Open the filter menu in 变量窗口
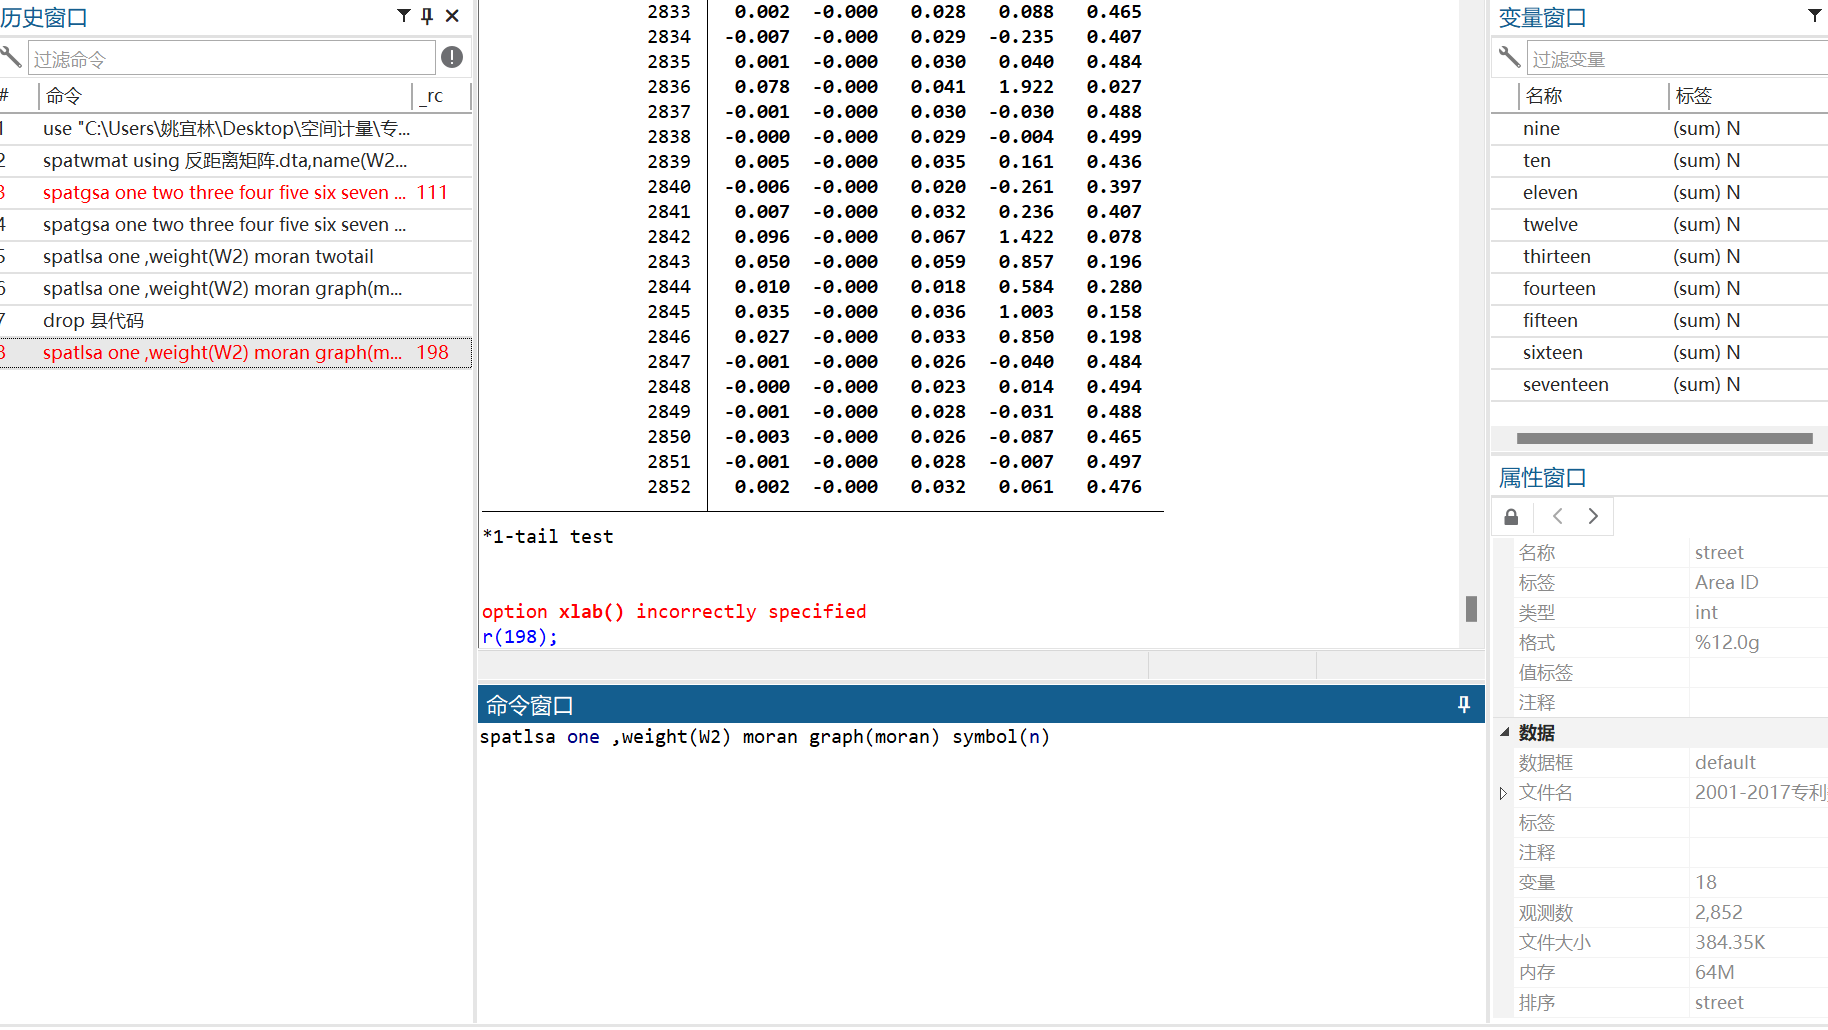Screen dimensions: 1828x1030 click(x=1815, y=15)
